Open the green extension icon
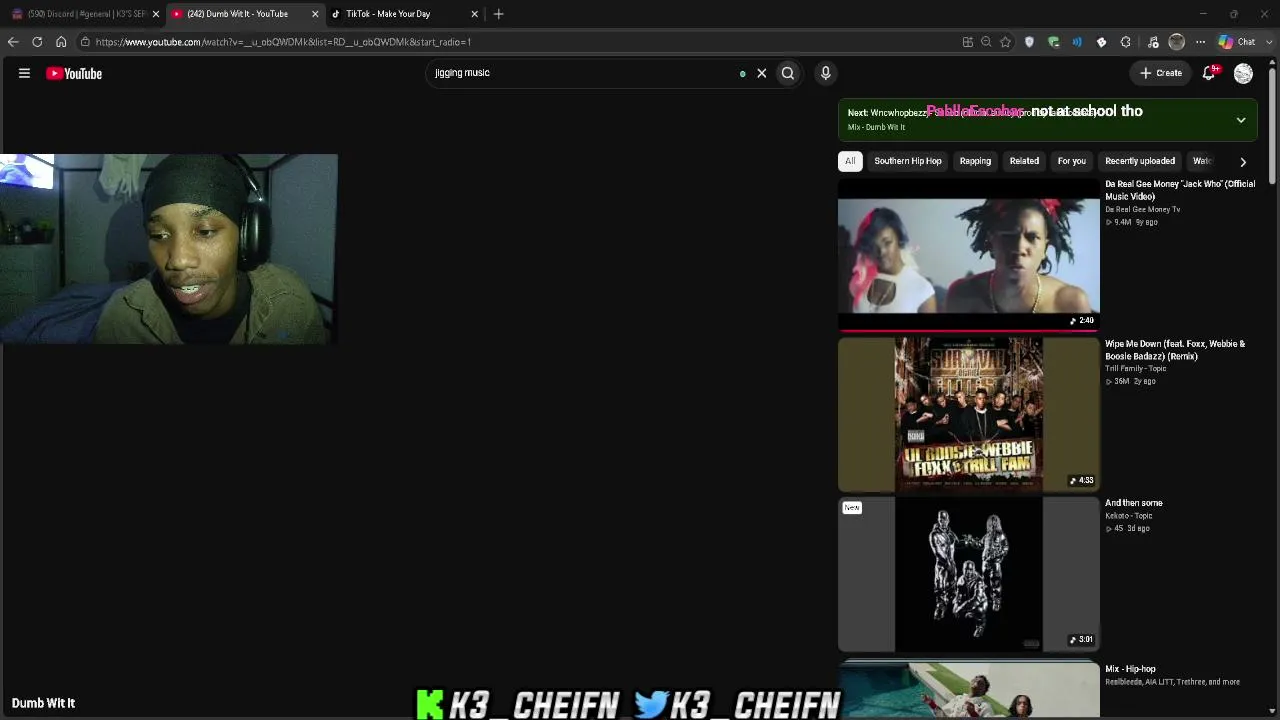1280x720 pixels. [x=1053, y=42]
